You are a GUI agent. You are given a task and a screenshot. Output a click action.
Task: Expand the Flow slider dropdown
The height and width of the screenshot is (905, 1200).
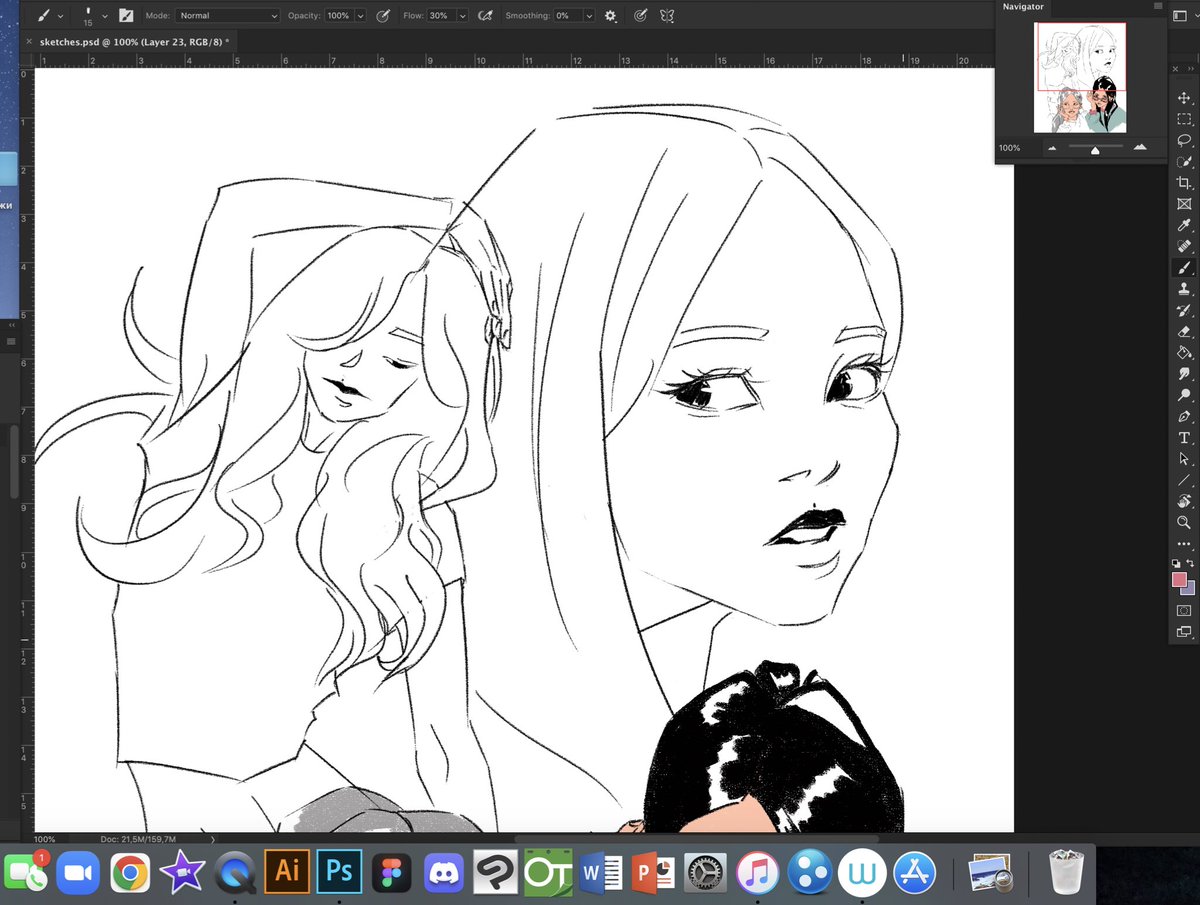pyautogui.click(x=464, y=16)
